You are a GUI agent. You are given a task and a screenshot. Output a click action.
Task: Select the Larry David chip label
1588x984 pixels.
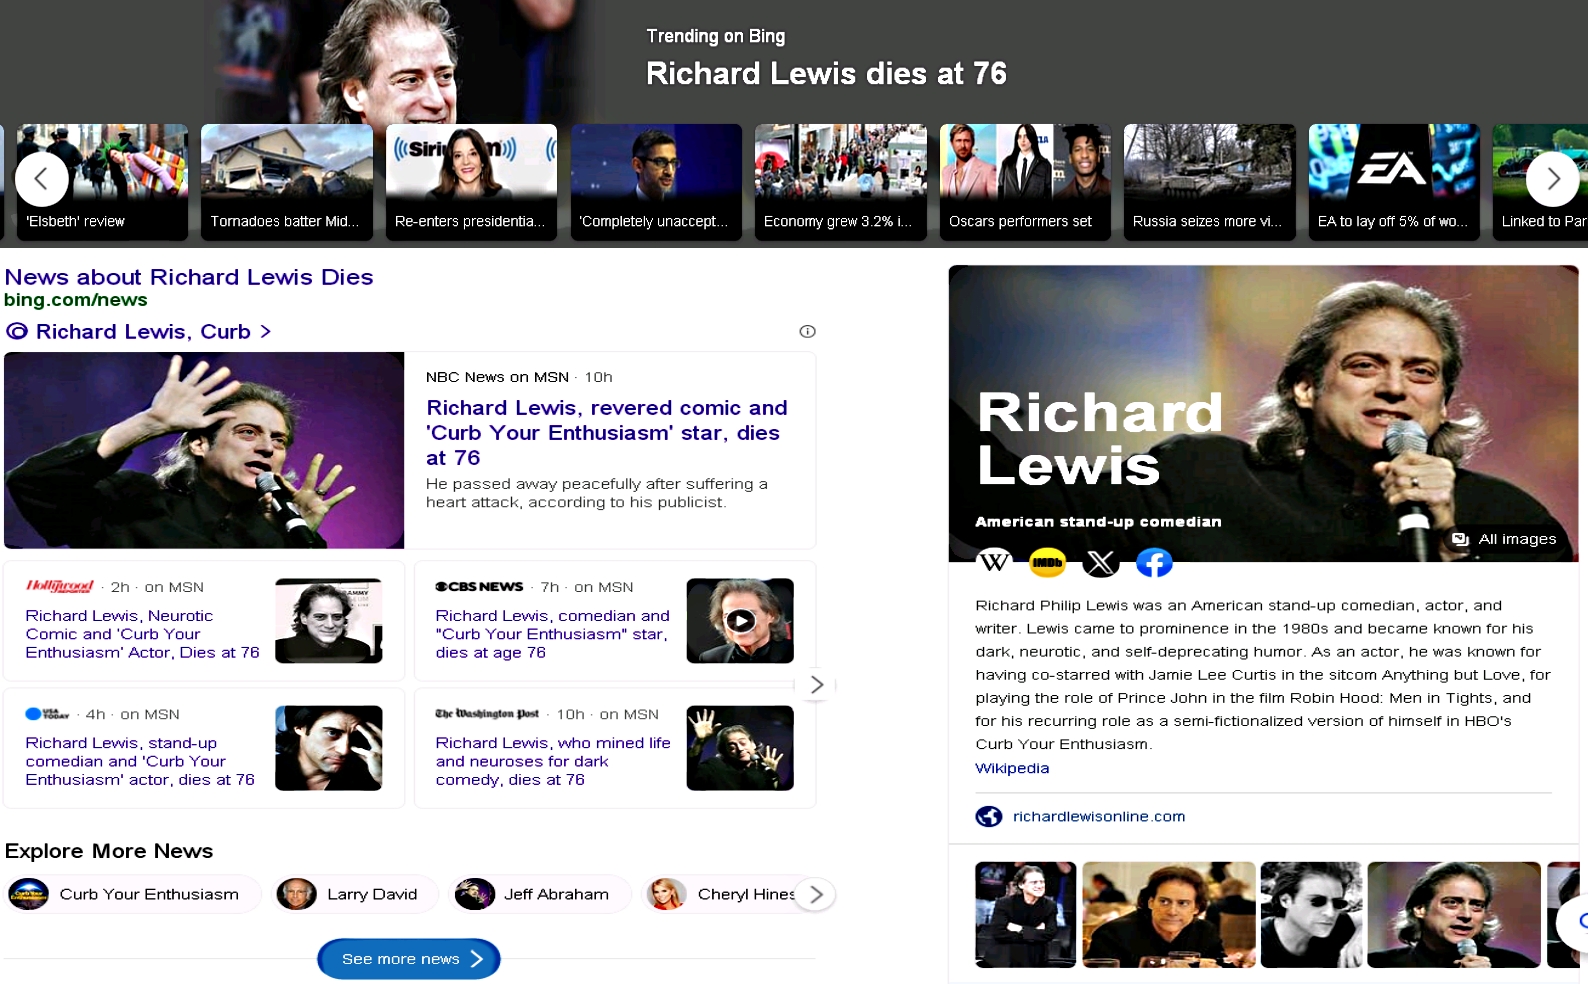pyautogui.click(x=372, y=894)
